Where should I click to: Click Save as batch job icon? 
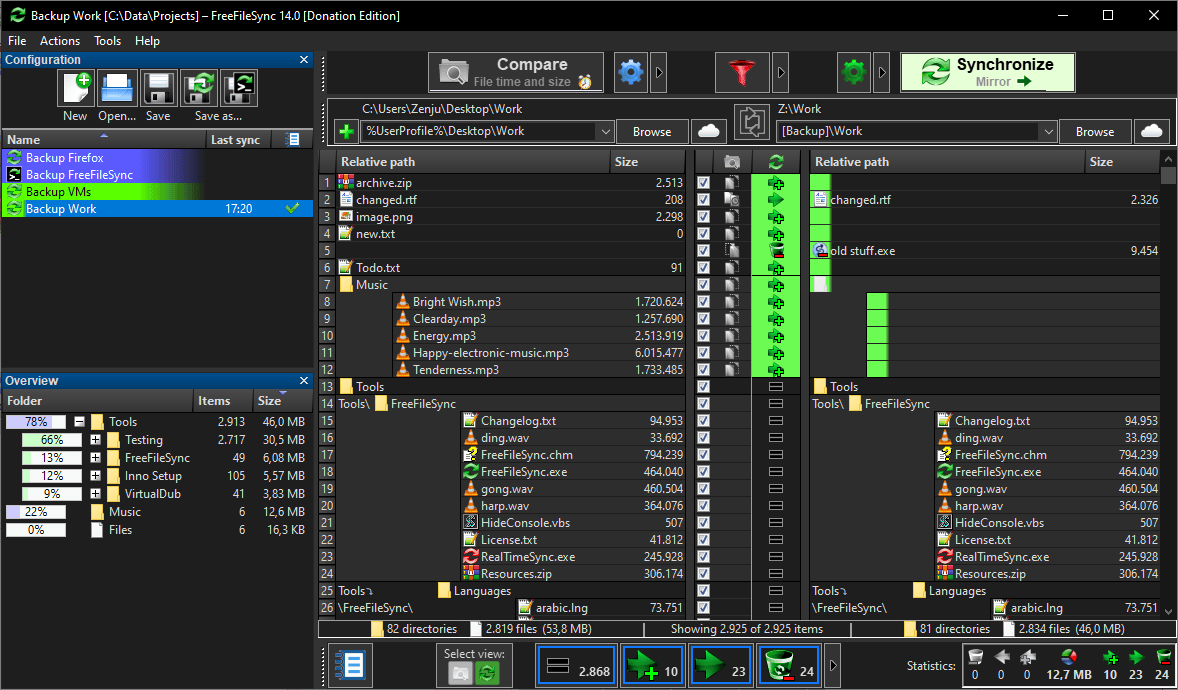pyautogui.click(x=240, y=89)
